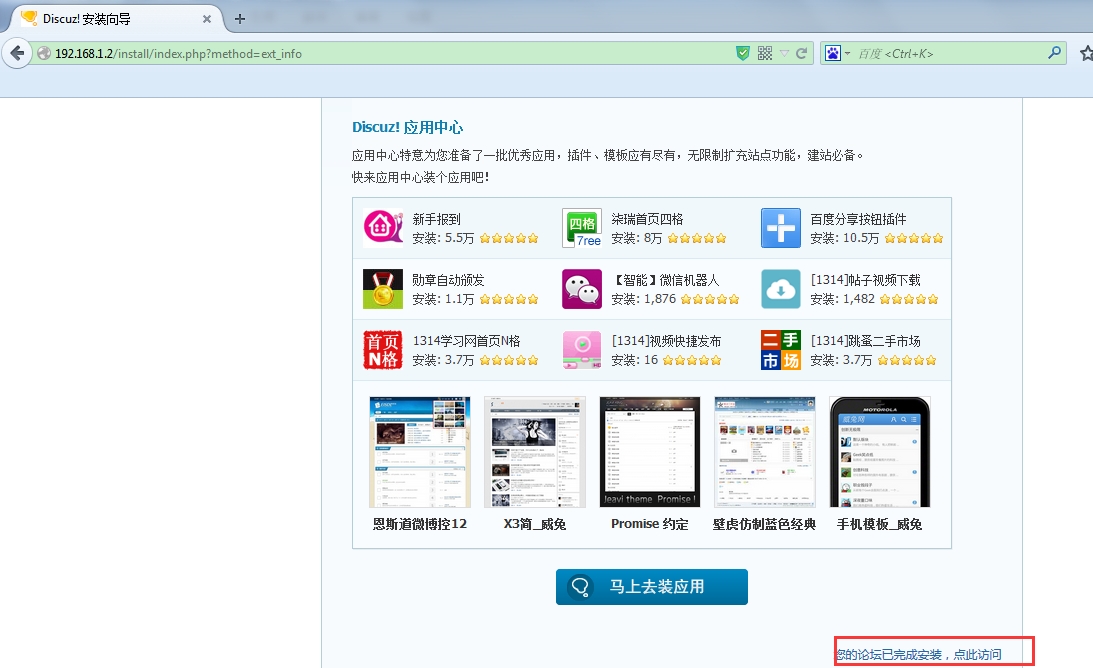Click the 恩斯道微博控12 caption
This screenshot has height=668, width=1093.
click(420, 524)
